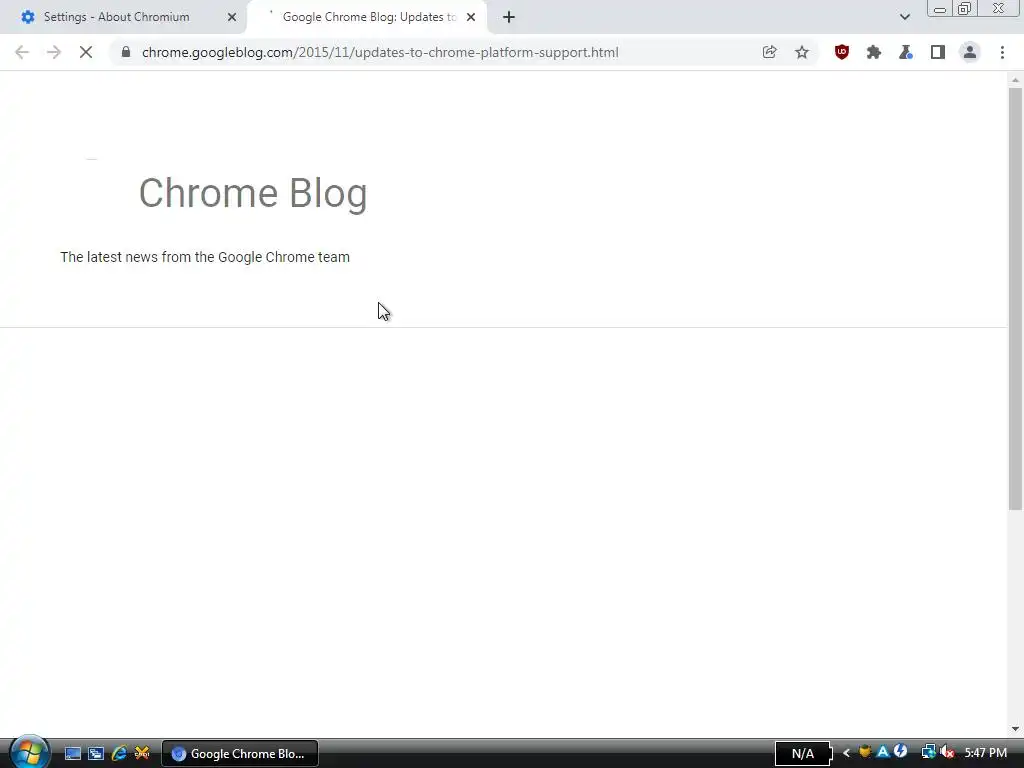The height and width of the screenshot is (768, 1024).
Task: Switch between windows quick launch icon
Action: click(96, 754)
